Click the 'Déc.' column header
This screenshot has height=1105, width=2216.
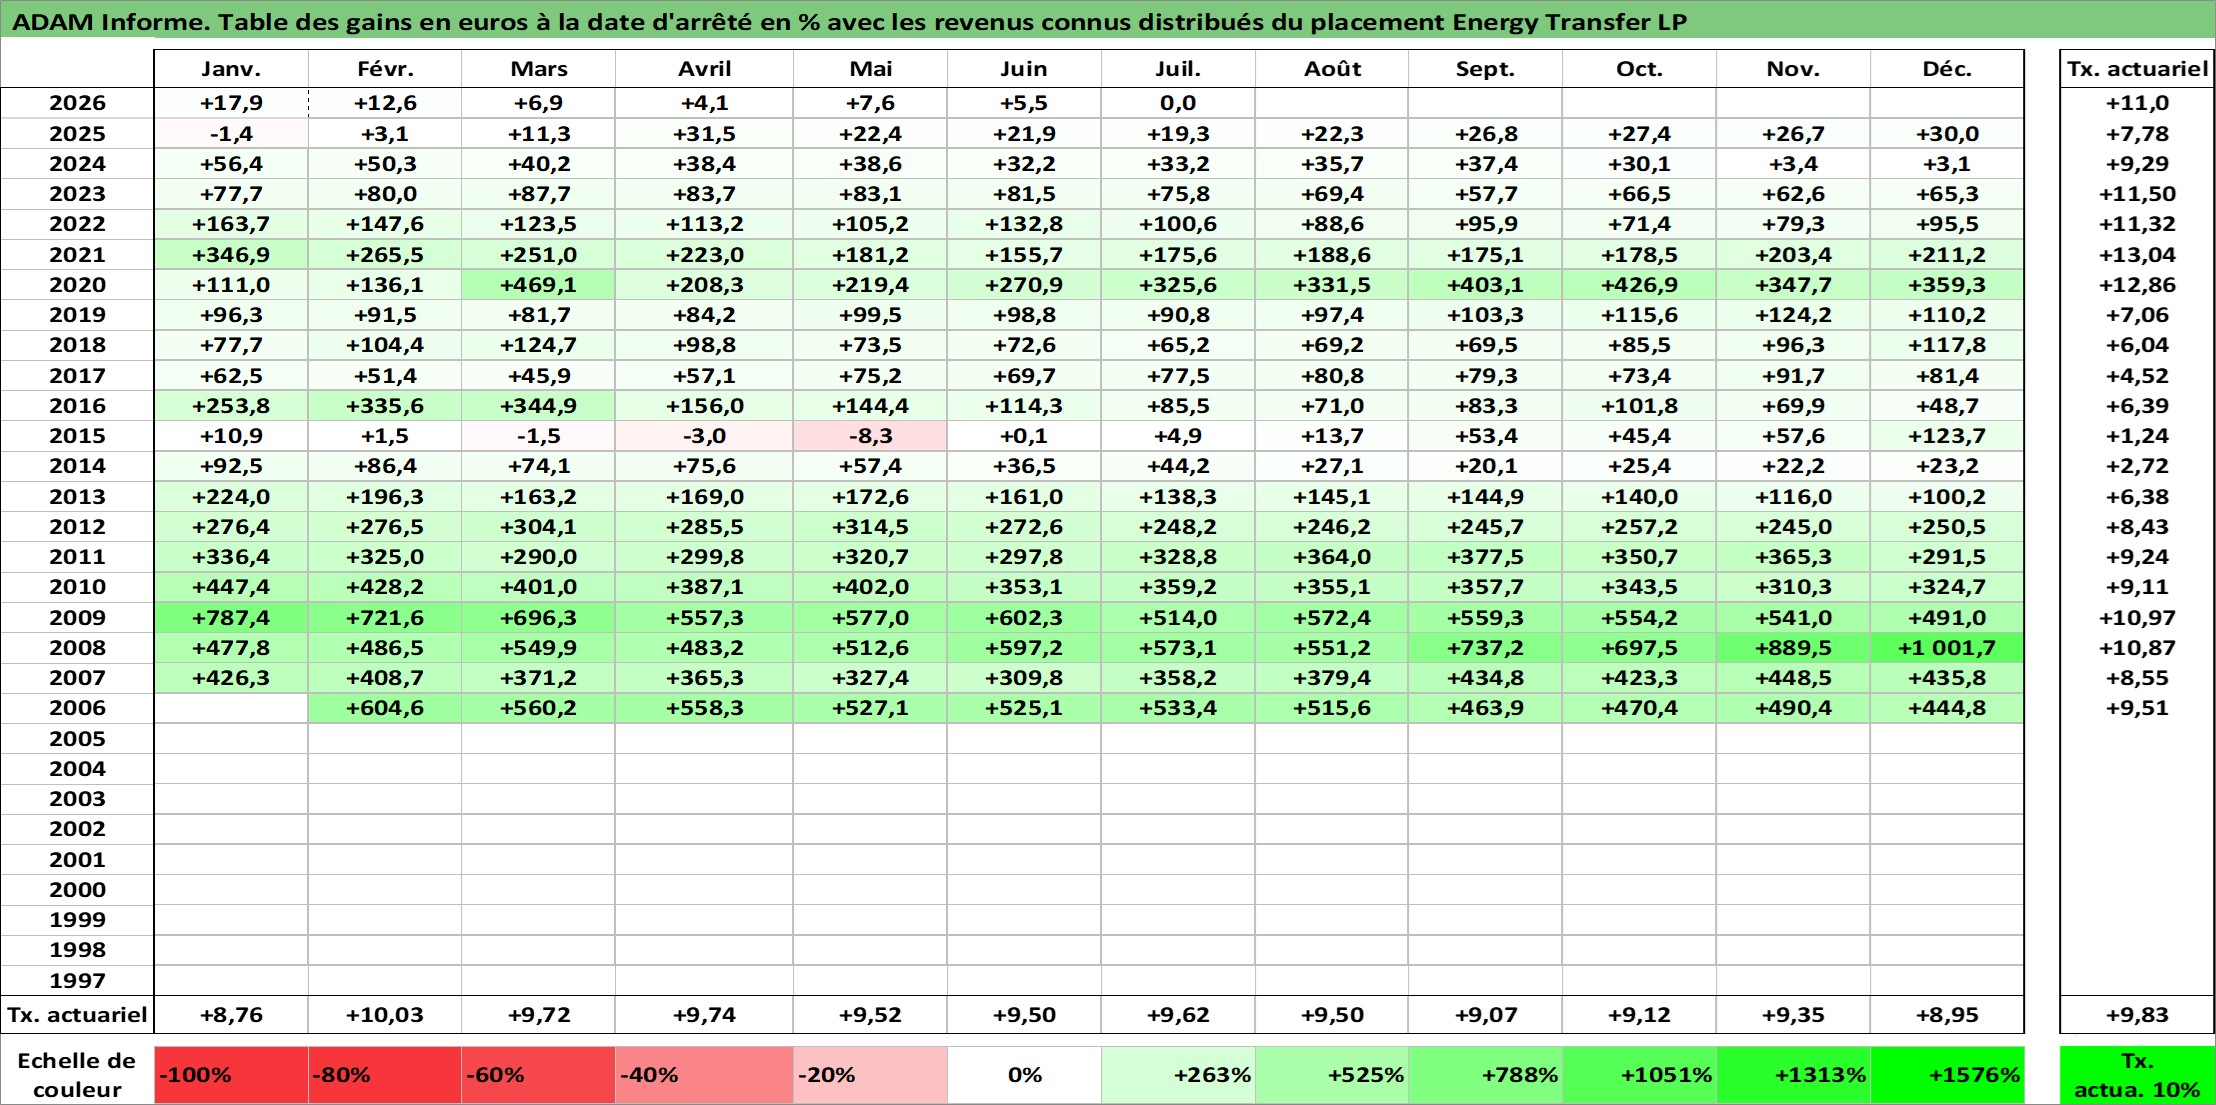(x=1947, y=69)
